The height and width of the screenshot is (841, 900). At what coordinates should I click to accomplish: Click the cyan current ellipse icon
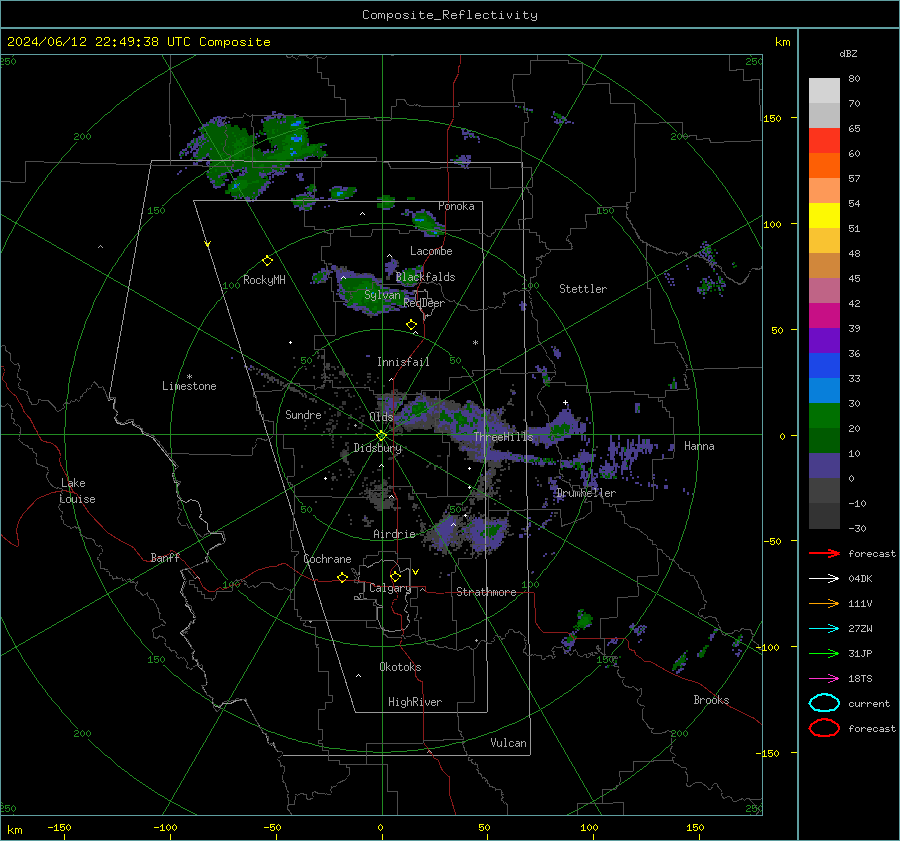[x=824, y=703]
